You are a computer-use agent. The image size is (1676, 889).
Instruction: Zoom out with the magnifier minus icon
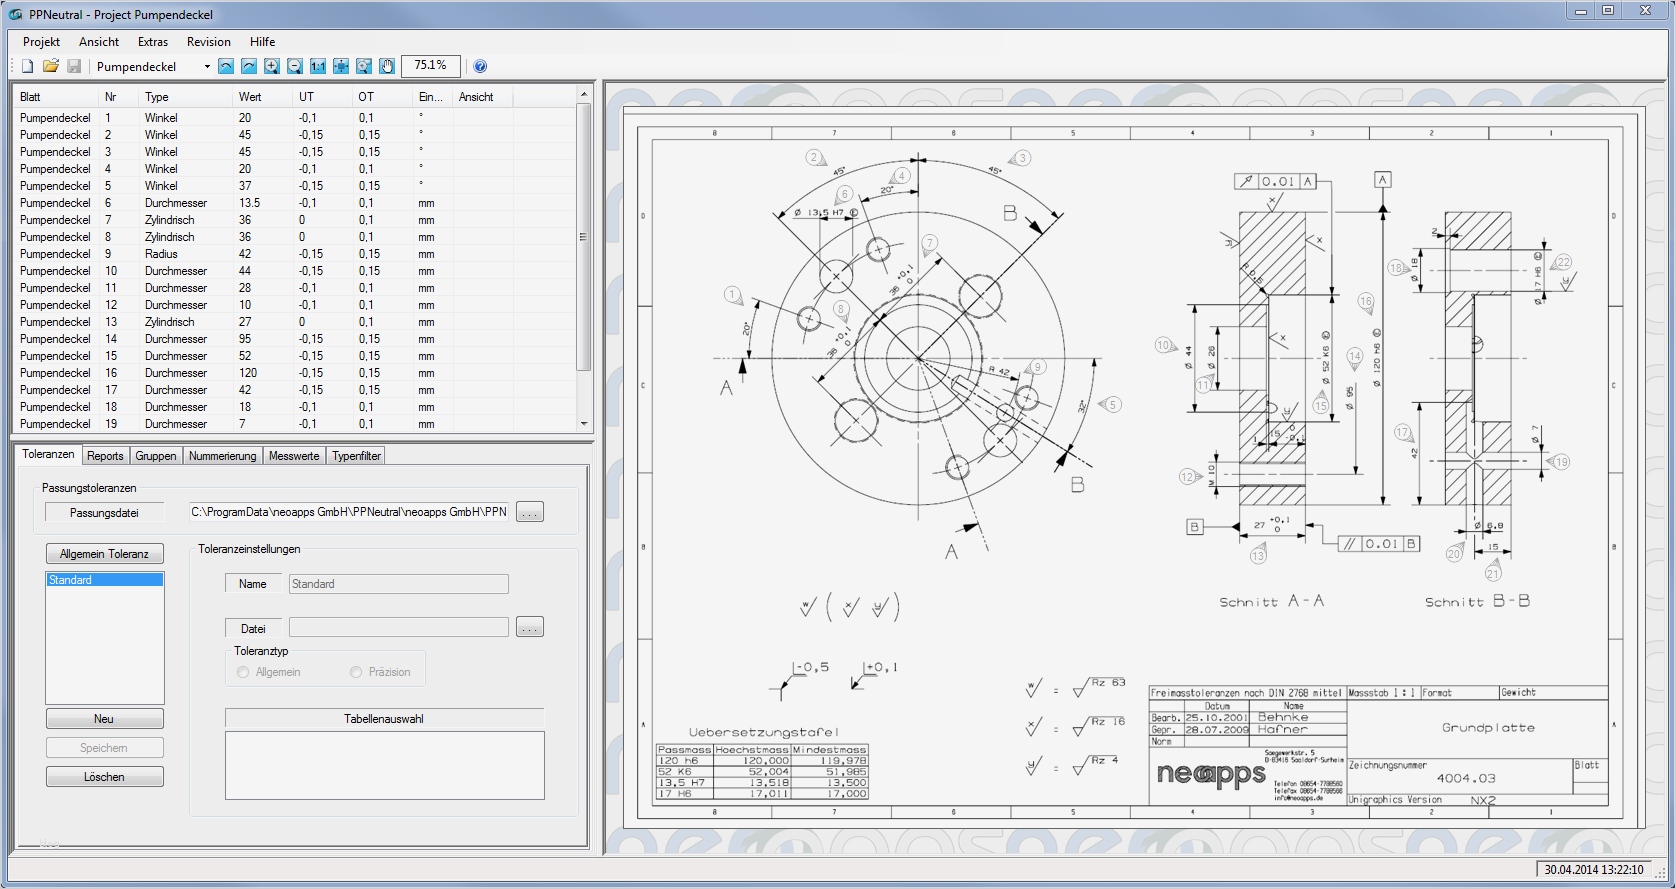click(295, 66)
